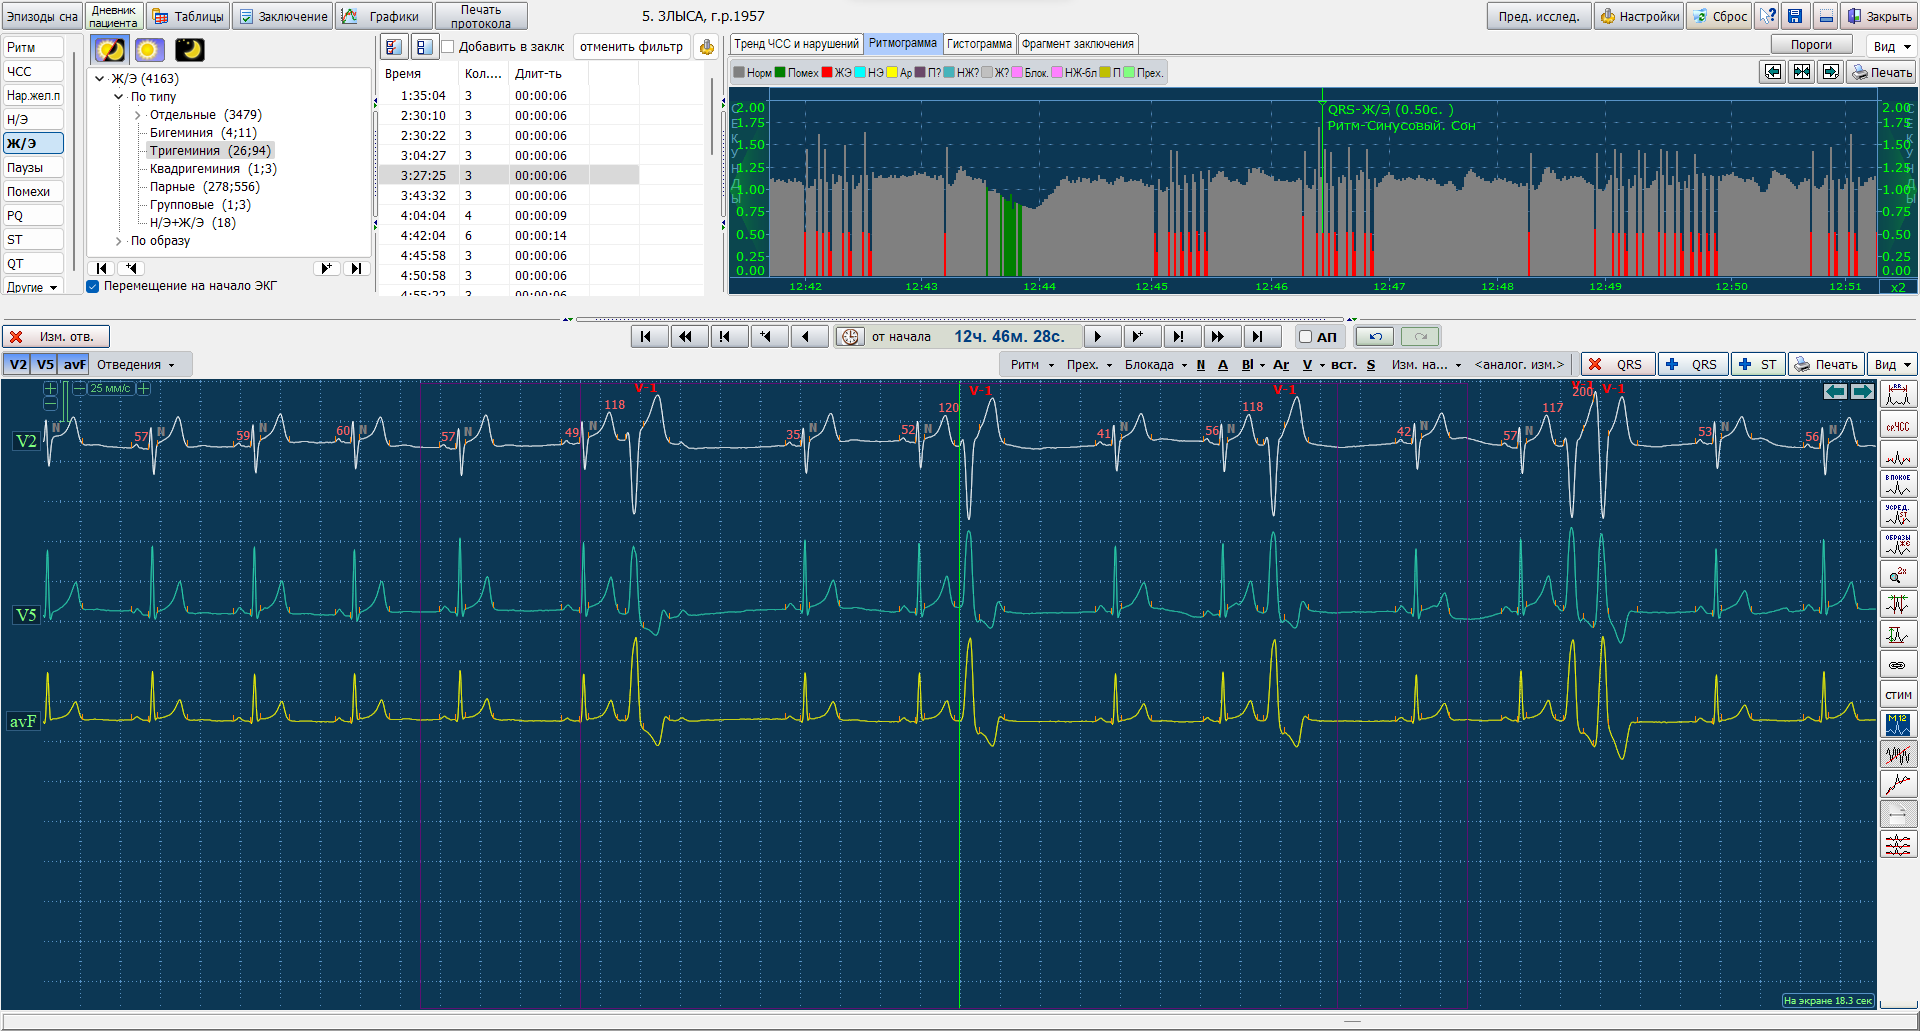Select the night moon filter icon
Screen dimensions: 1920x1031
(x=189, y=50)
